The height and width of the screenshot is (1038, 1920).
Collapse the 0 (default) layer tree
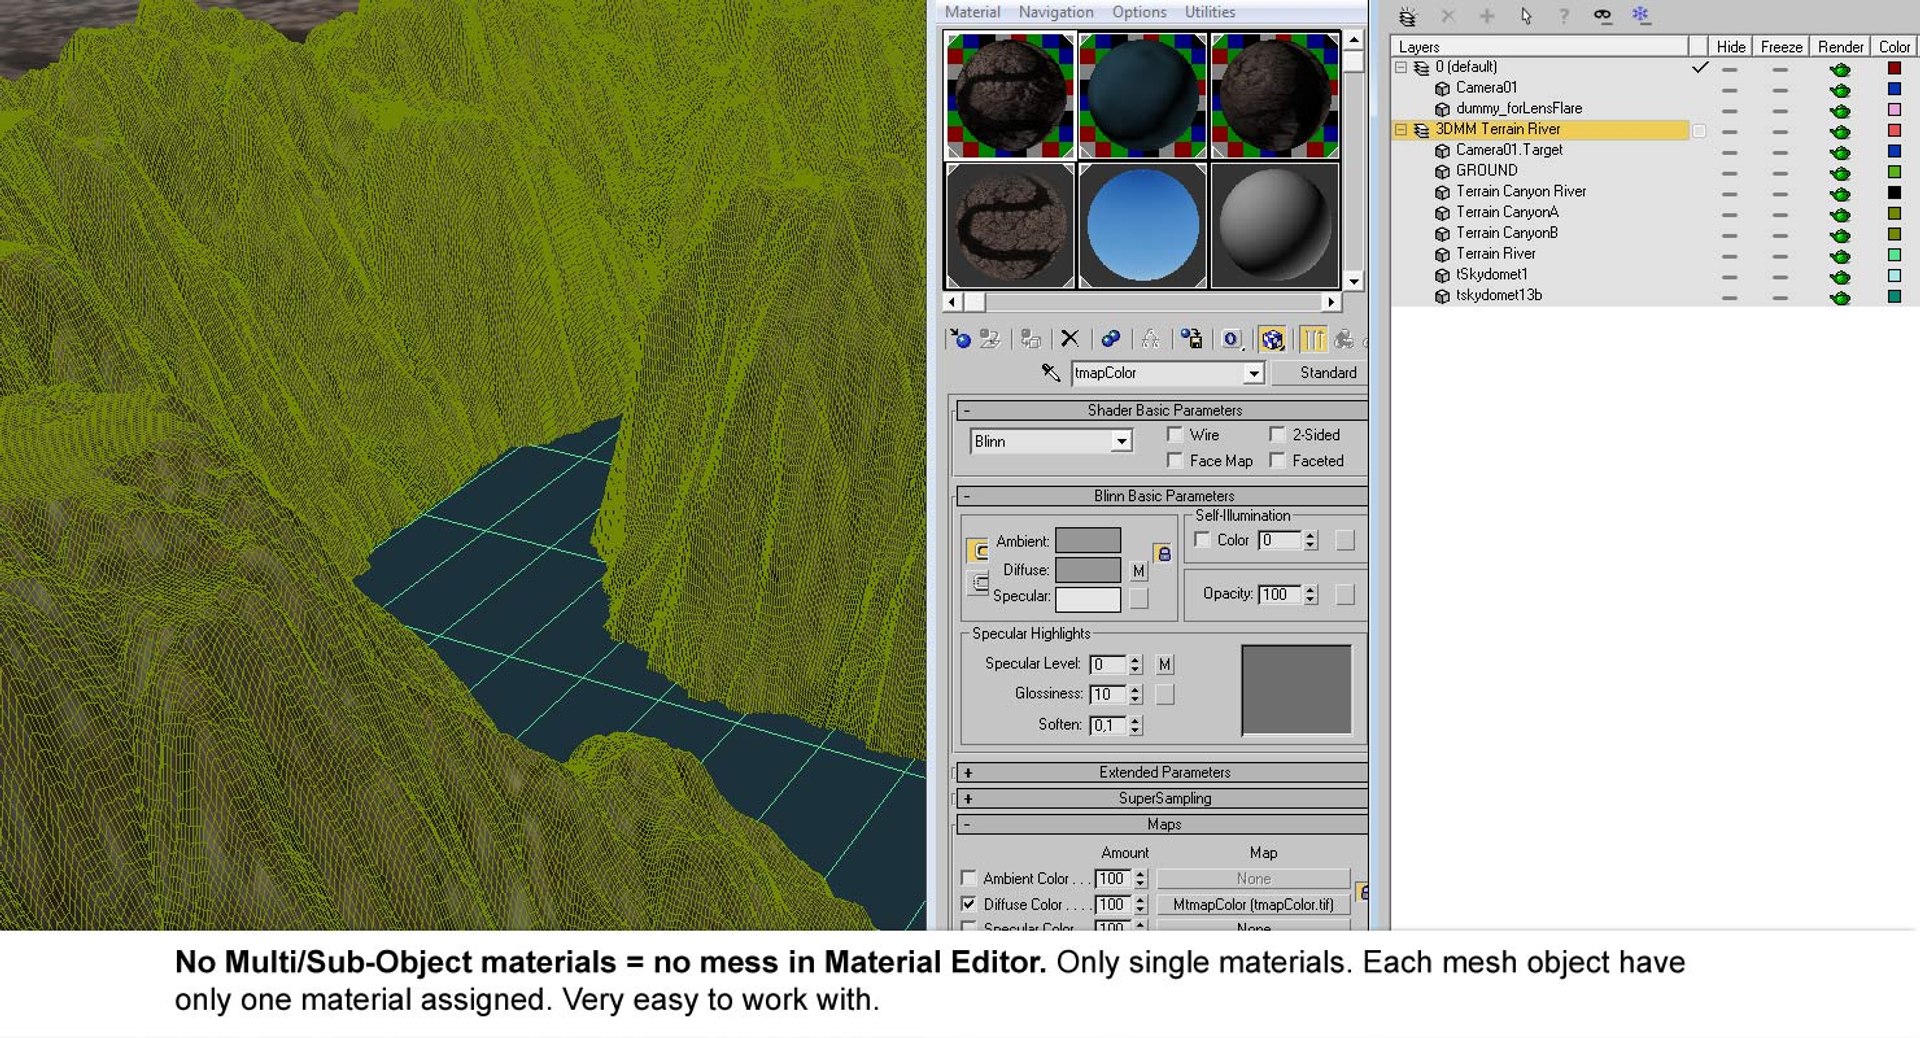tap(1401, 67)
